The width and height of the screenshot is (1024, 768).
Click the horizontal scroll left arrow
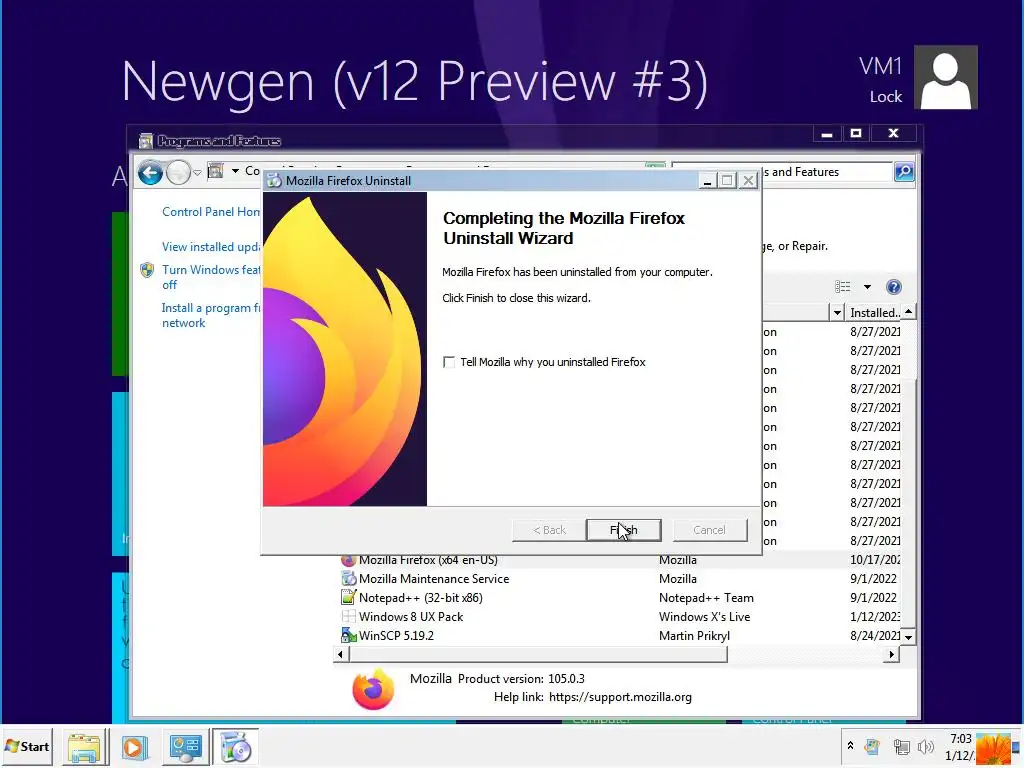click(x=340, y=654)
